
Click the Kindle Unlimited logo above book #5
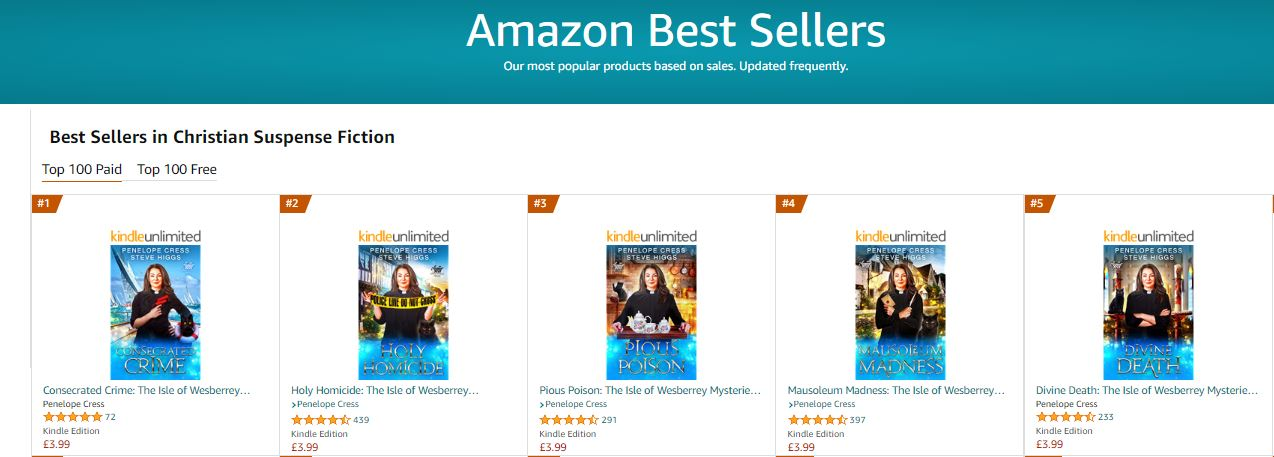1148,236
